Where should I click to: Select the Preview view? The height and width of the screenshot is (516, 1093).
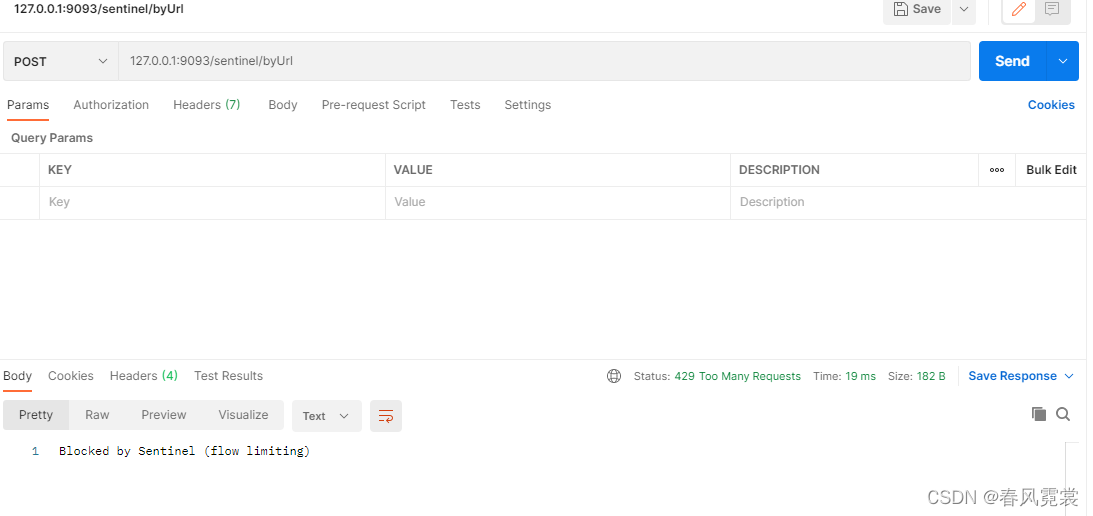[163, 415]
